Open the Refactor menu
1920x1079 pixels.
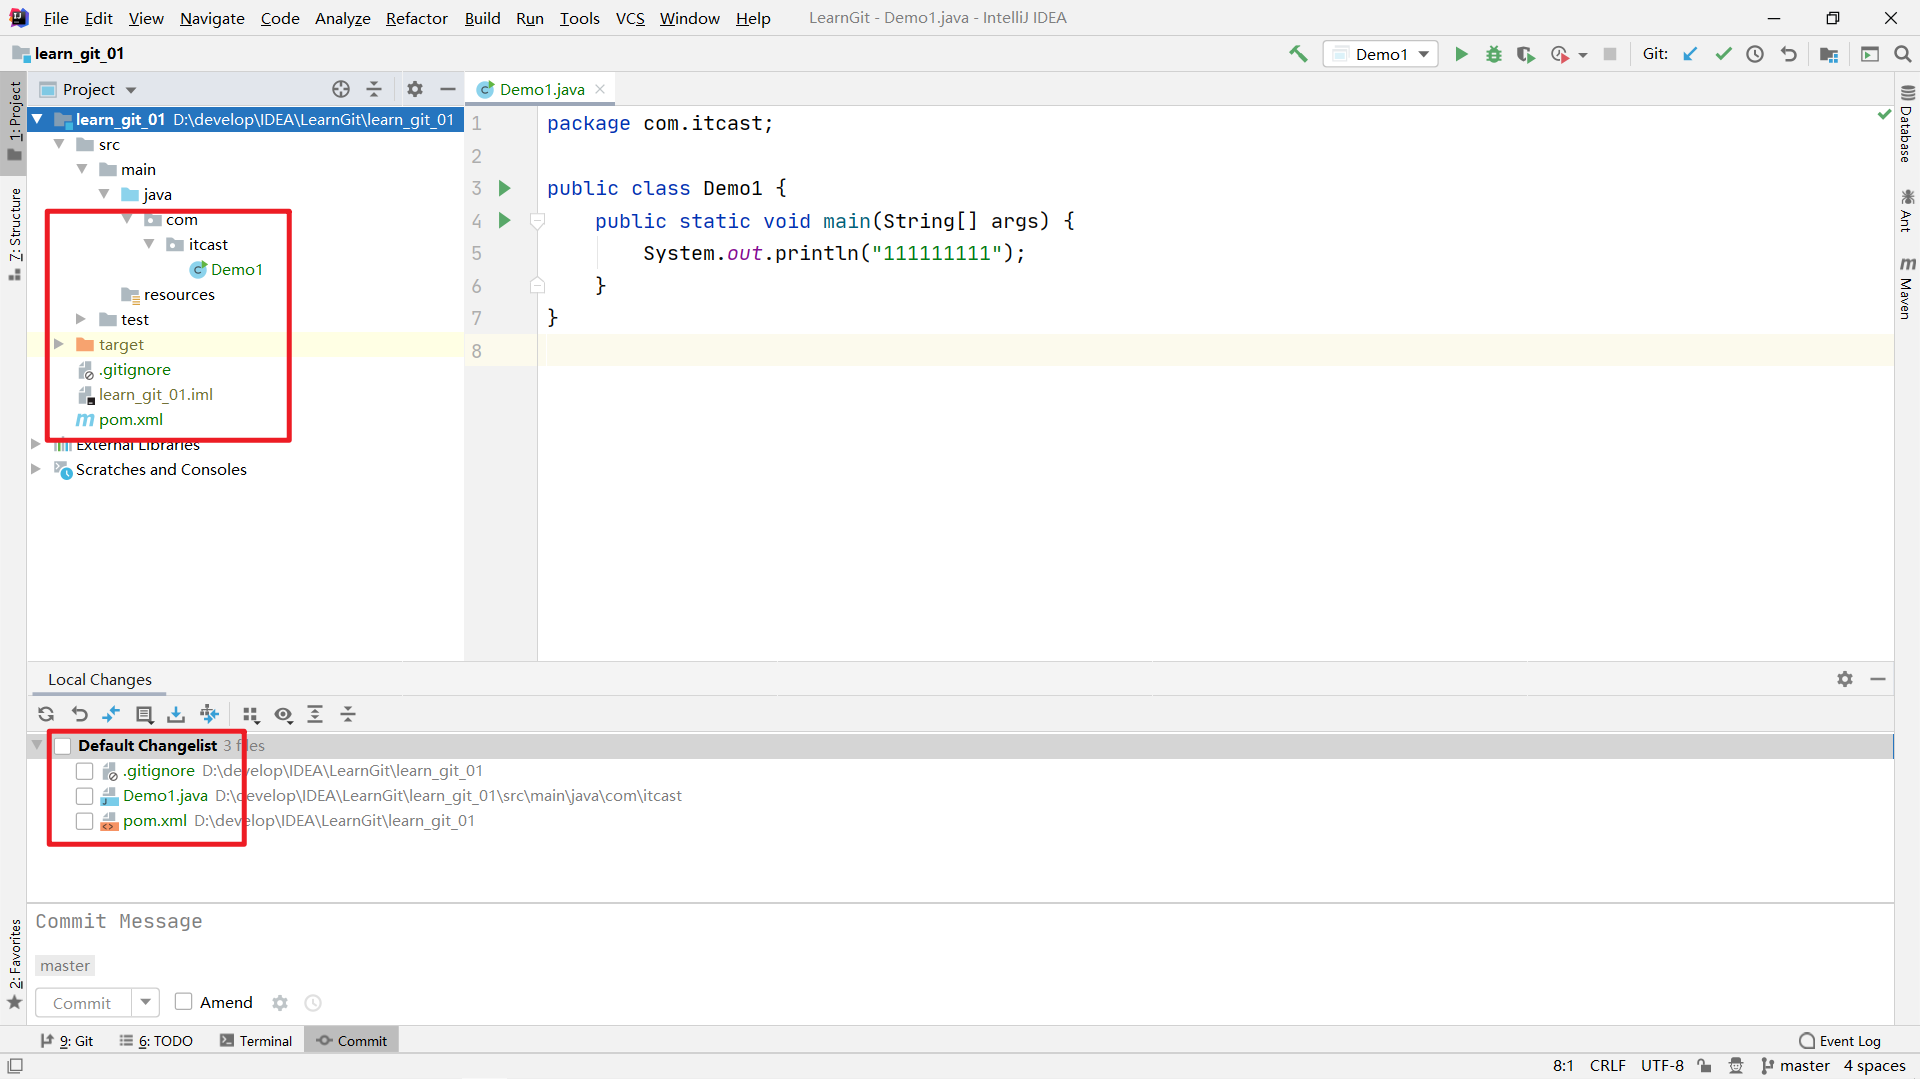pyautogui.click(x=416, y=18)
